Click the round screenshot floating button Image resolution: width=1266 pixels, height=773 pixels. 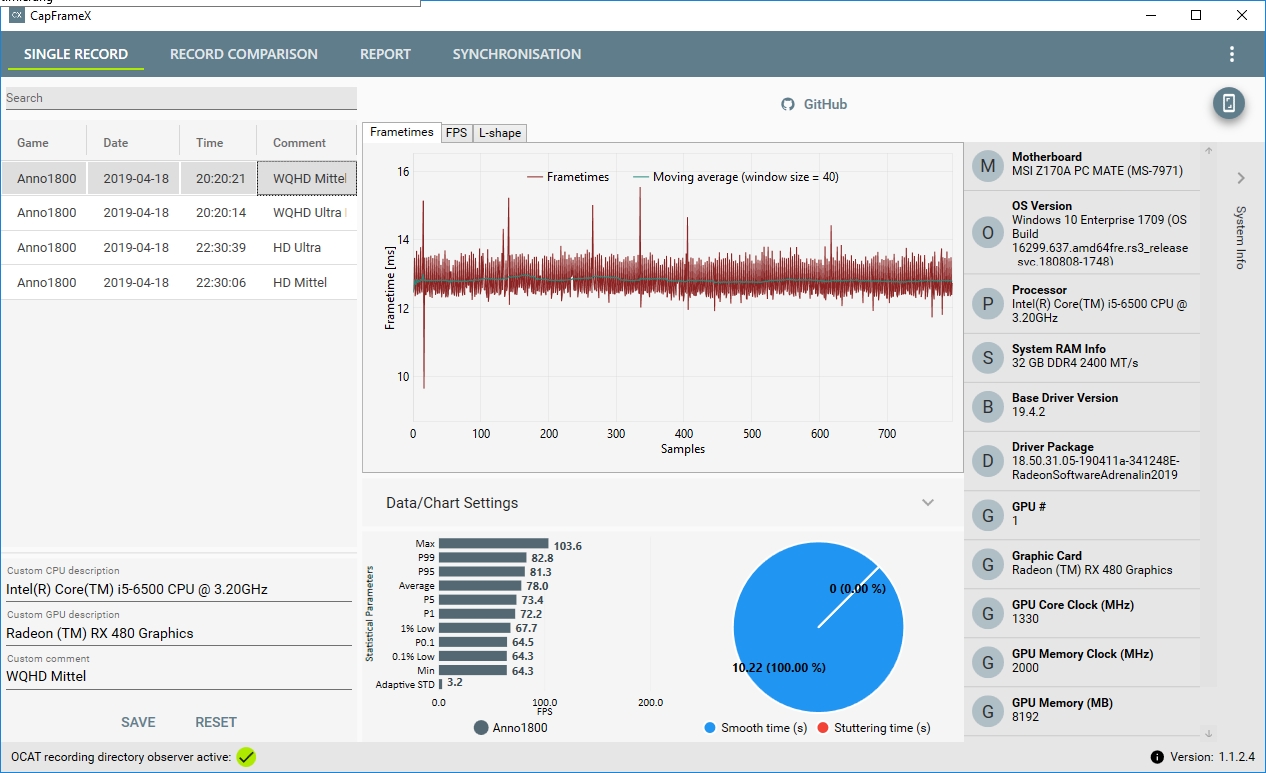[1229, 103]
